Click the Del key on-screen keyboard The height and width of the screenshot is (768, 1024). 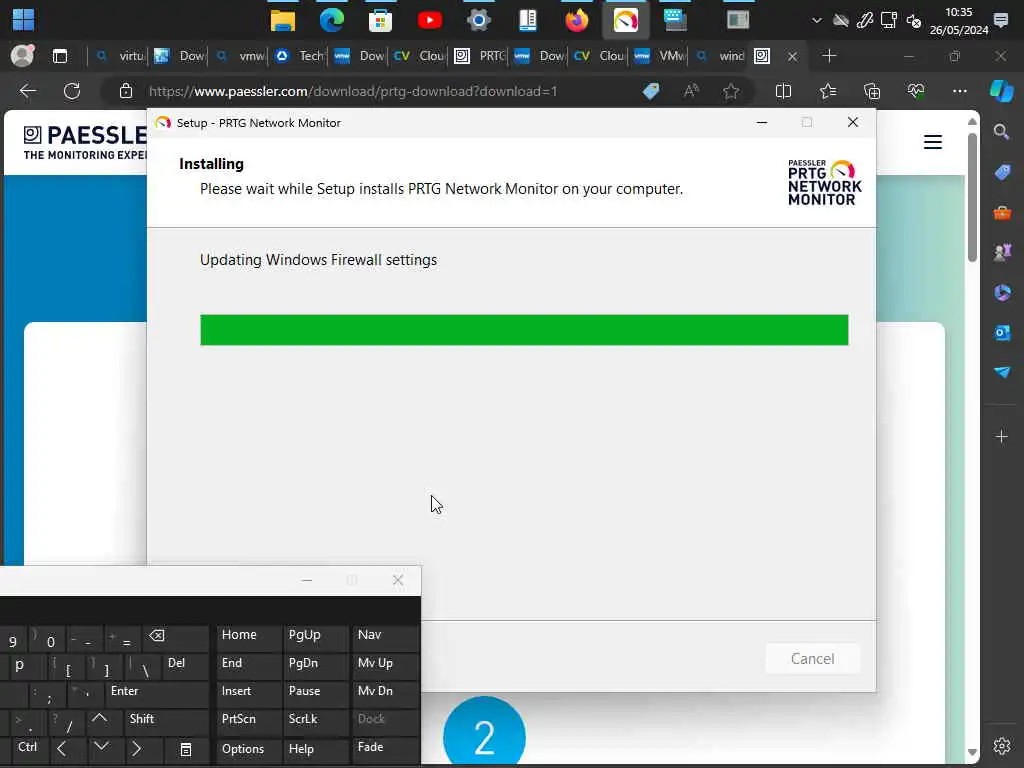[x=185, y=665]
